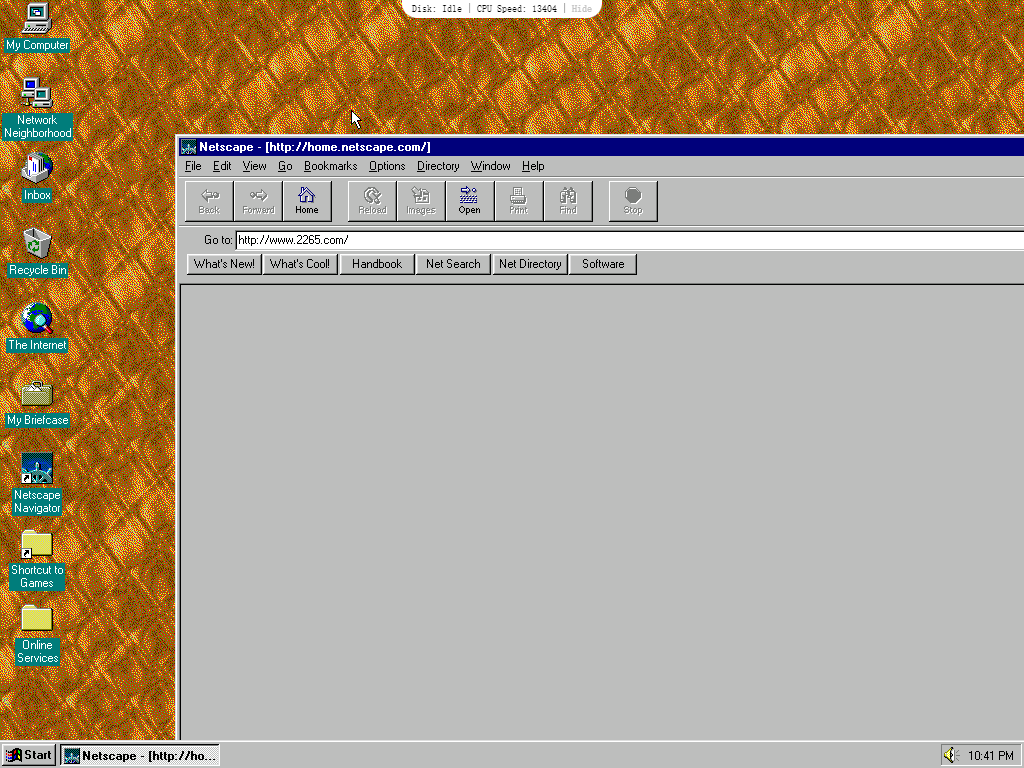Click the What's New! button

(223, 263)
